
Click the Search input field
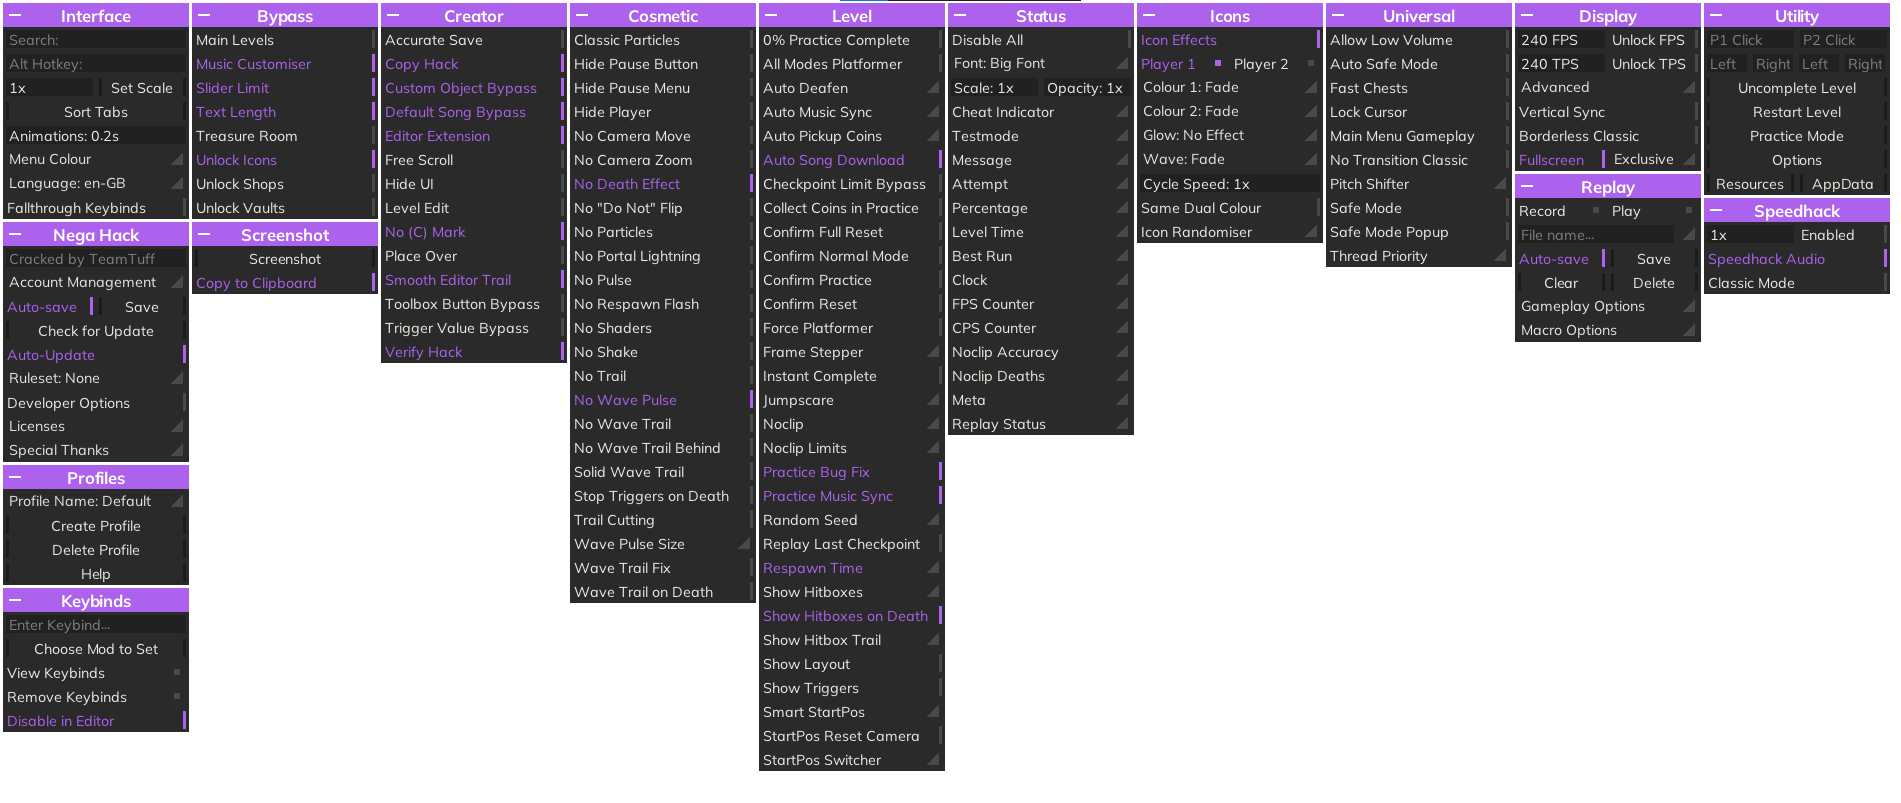pos(96,40)
